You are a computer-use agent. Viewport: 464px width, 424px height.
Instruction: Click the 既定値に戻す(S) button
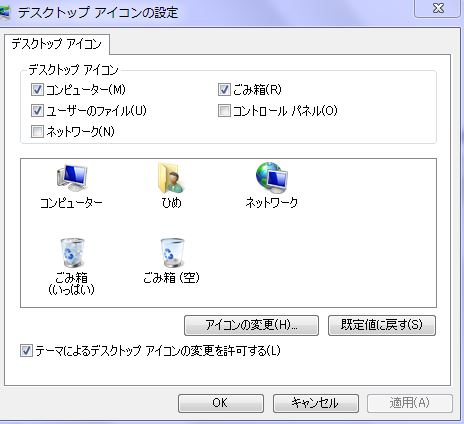[x=382, y=325]
